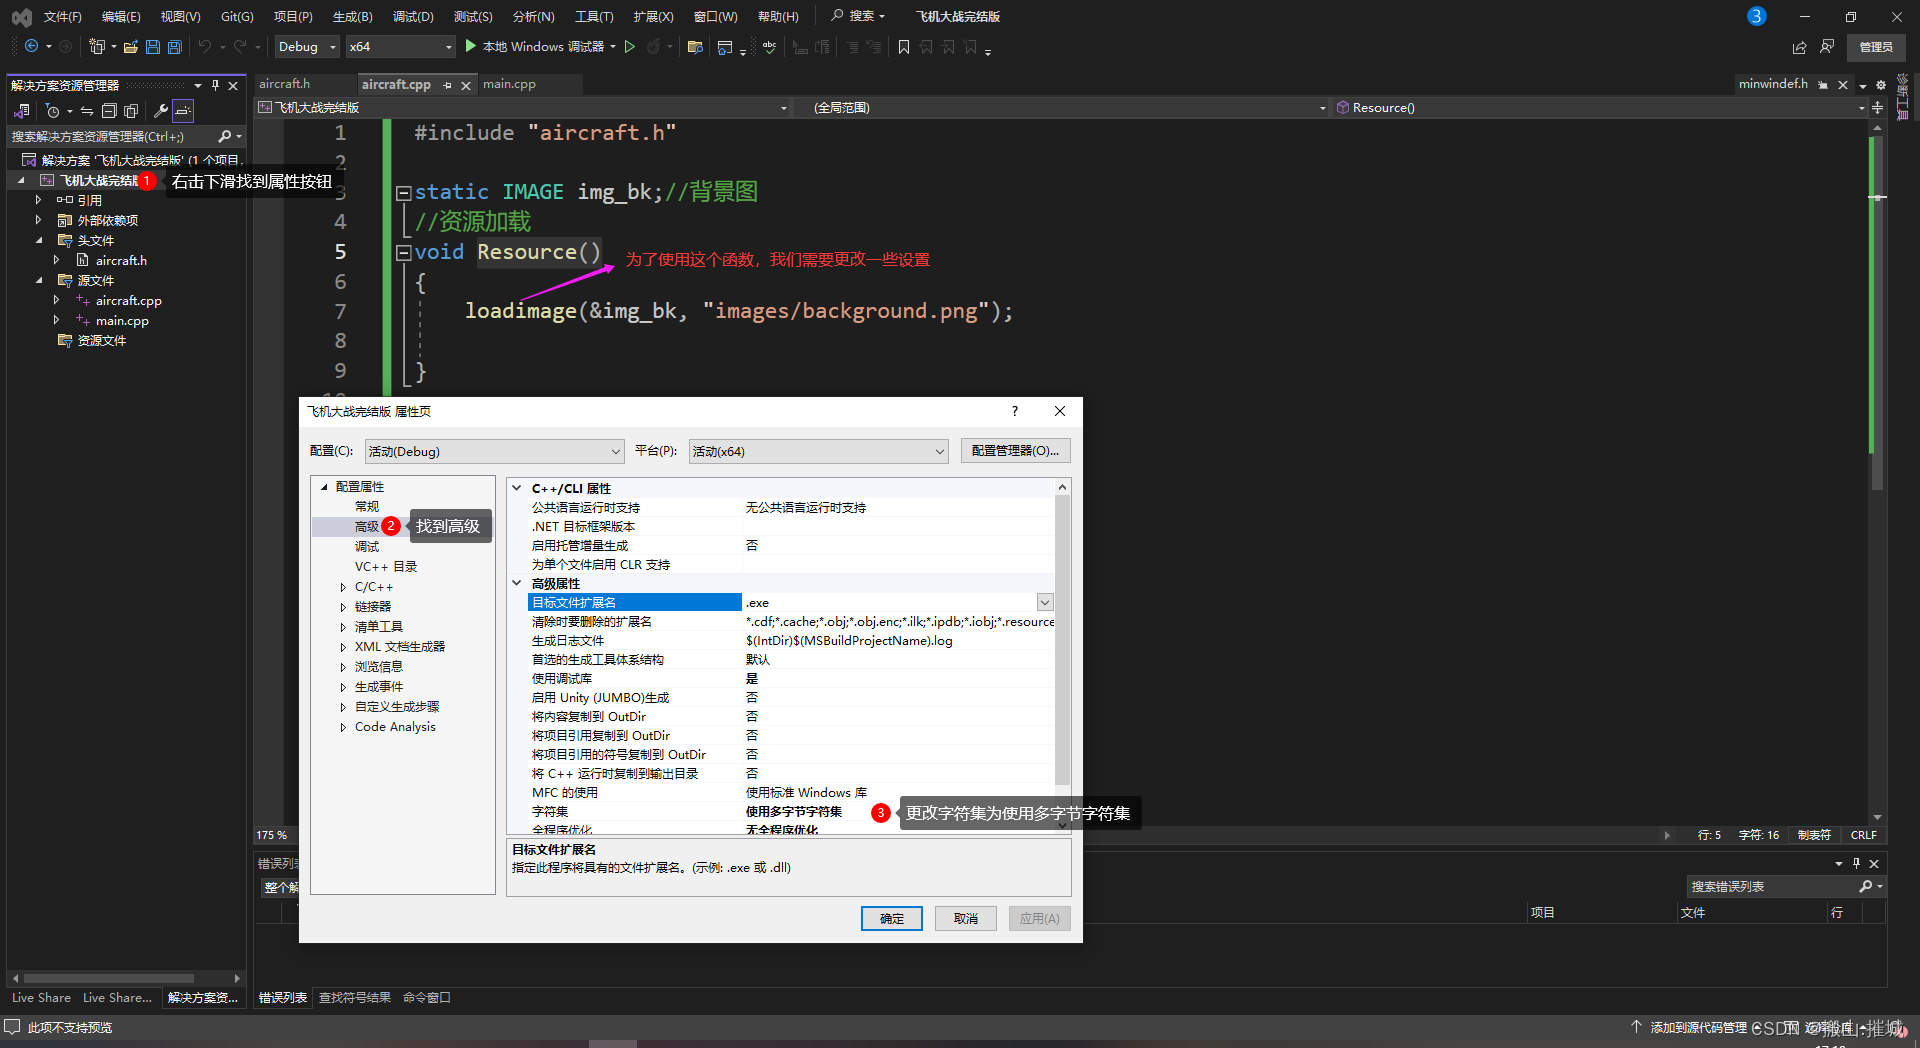1920x1048 pixels.
Task: Click the 确定 button in the property dialog
Action: pos(891,918)
